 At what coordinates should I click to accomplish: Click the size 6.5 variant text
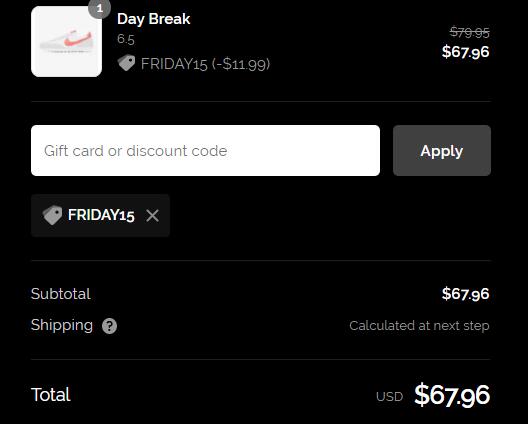point(126,39)
